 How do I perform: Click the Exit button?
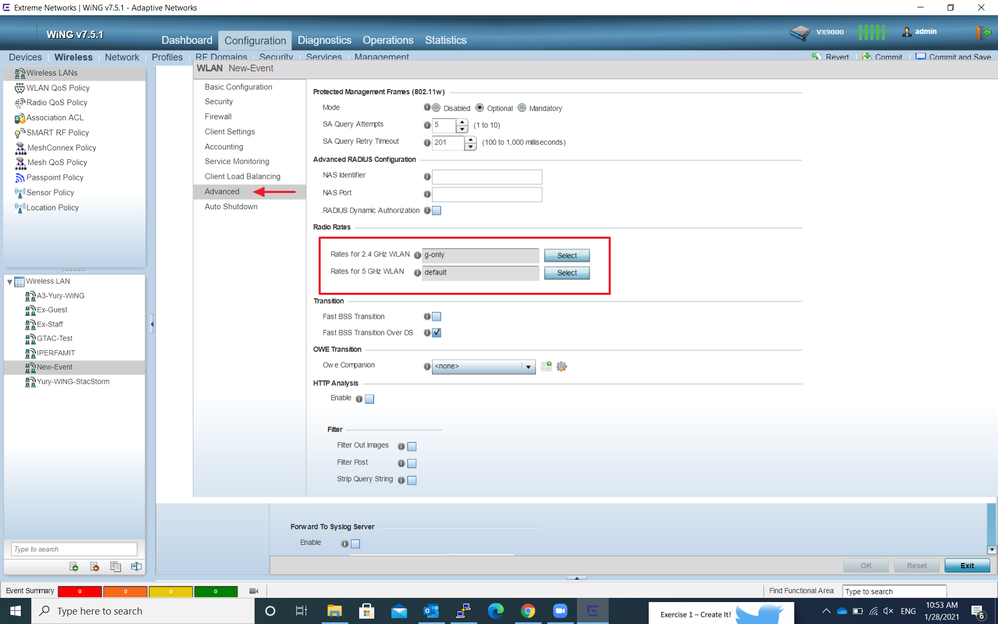967,566
